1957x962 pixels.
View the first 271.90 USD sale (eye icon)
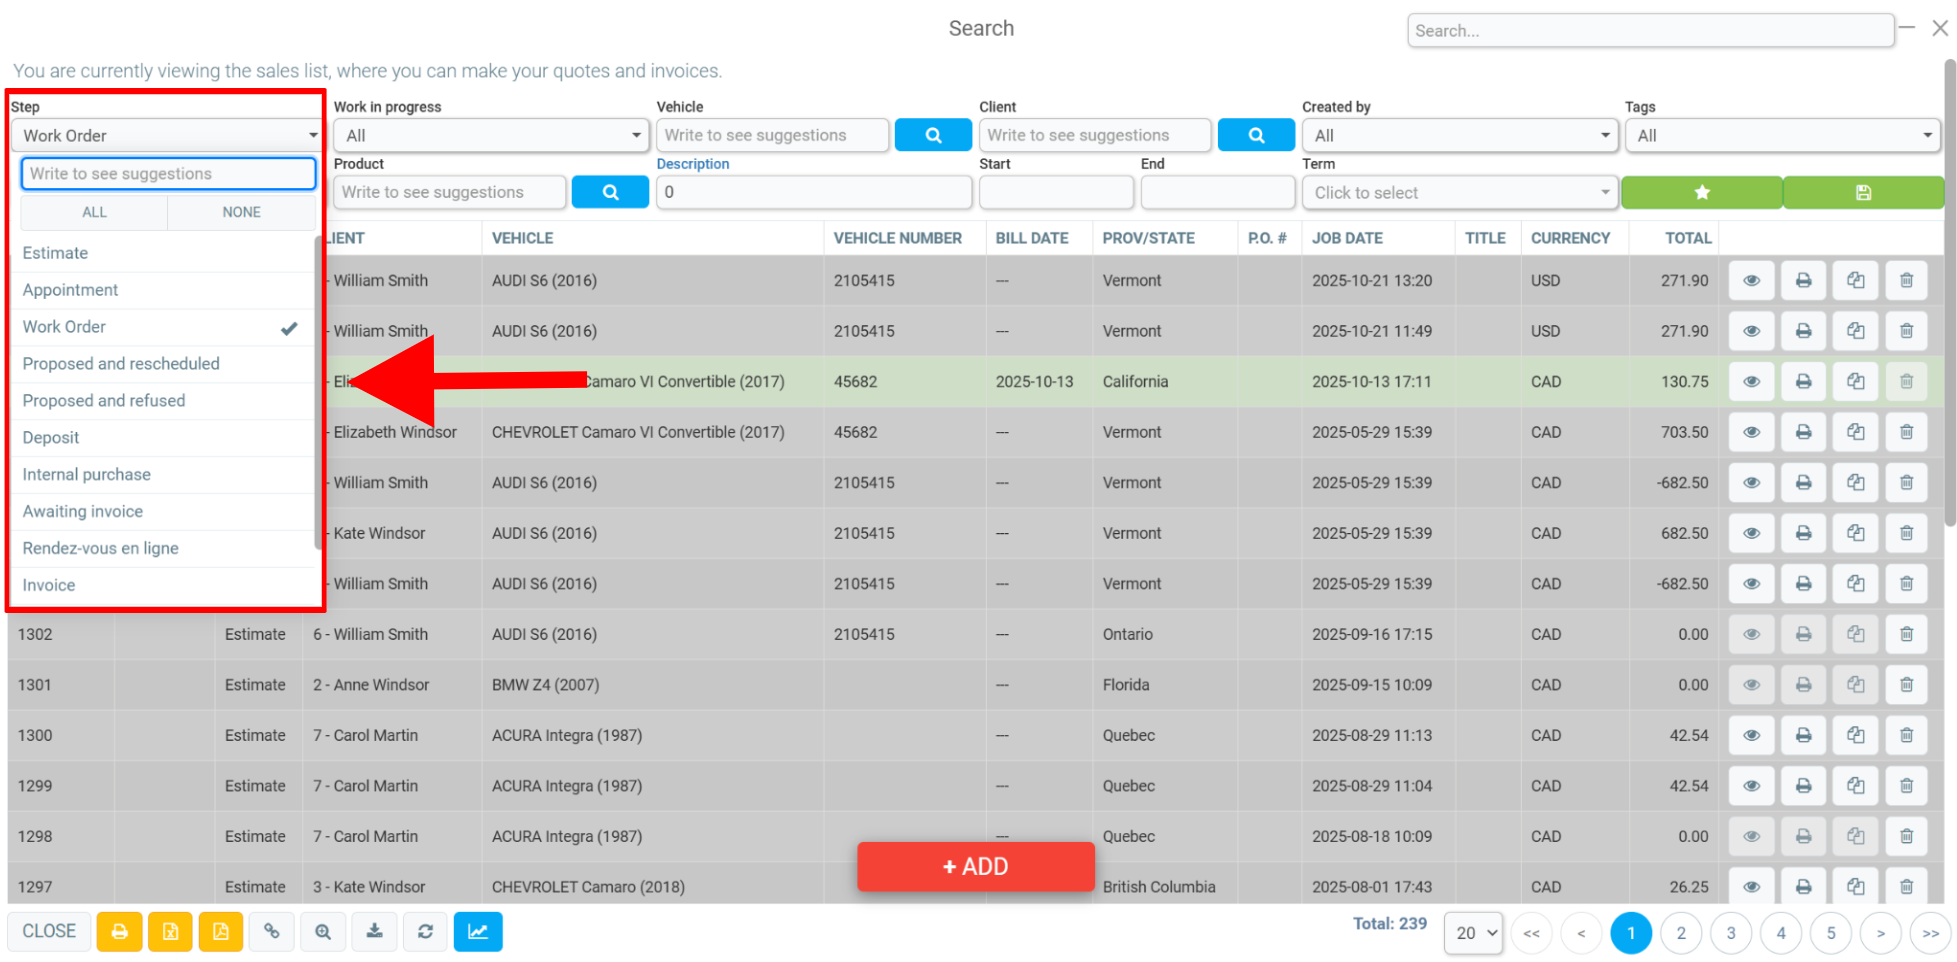coord(1751,281)
